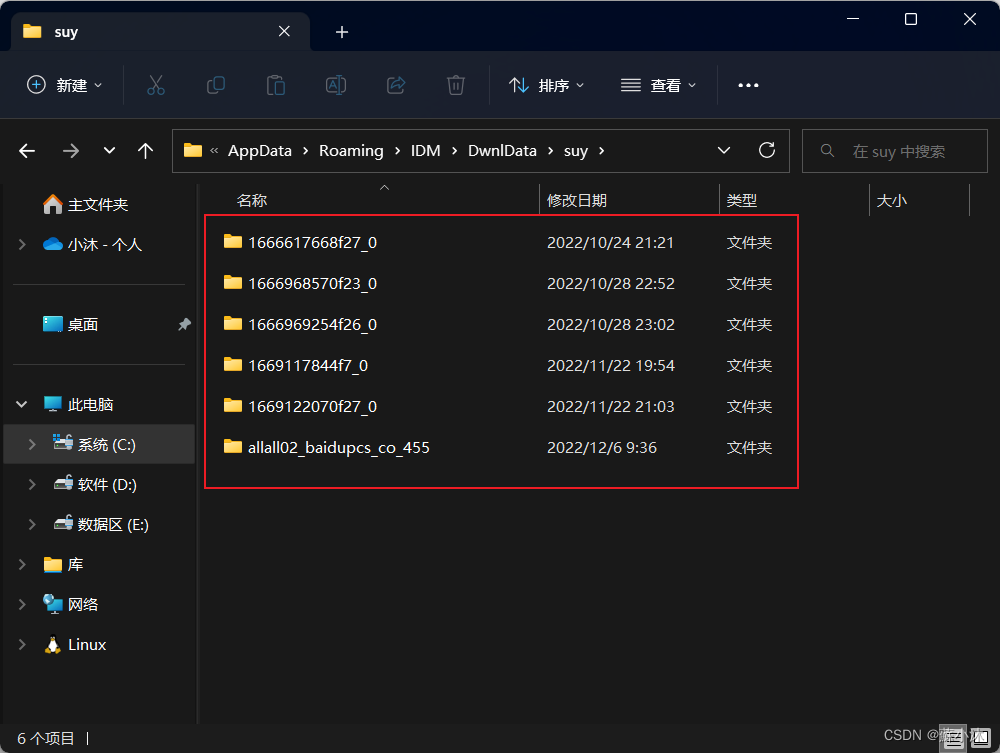The width and height of the screenshot is (1000, 753).
Task: Open the address bar history dropdown
Action: [x=724, y=150]
